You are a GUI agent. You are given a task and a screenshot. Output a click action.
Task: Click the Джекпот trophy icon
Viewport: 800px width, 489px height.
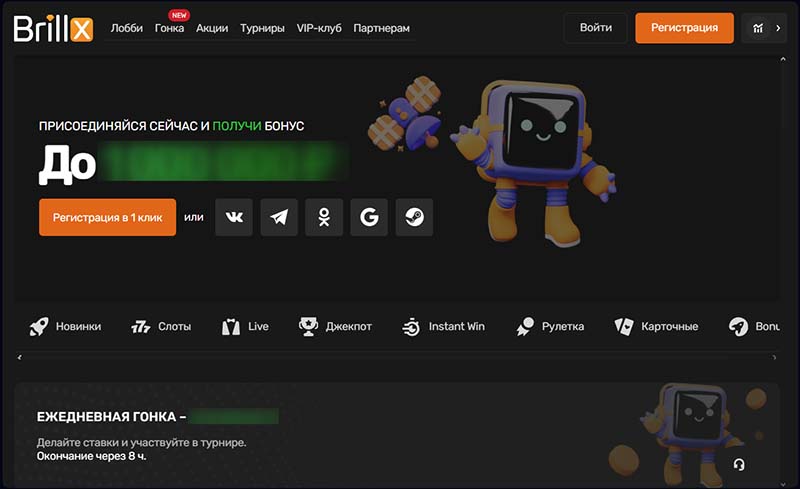point(308,326)
